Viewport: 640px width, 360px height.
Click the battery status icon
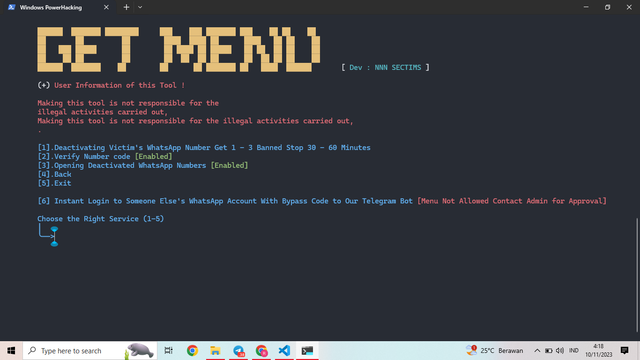pos(549,351)
